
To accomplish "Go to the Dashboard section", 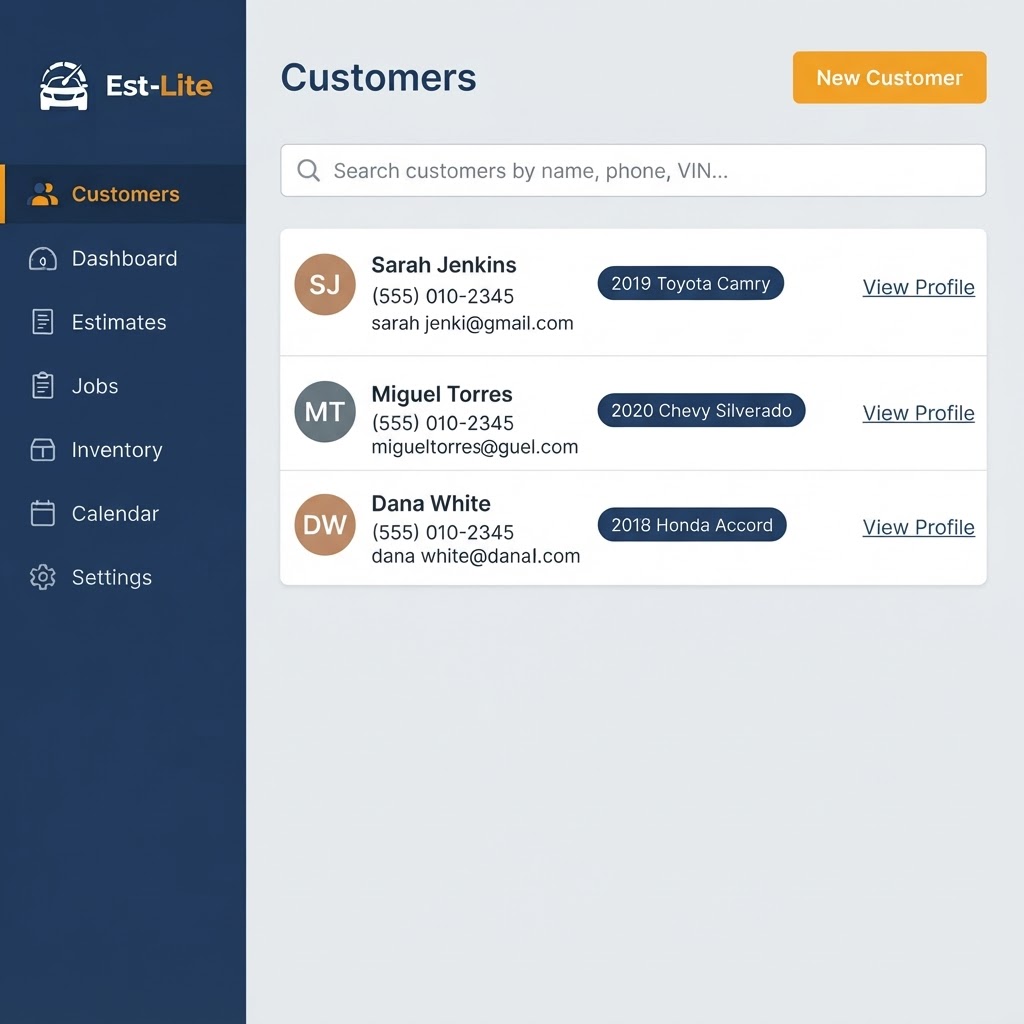I will 123,259.
